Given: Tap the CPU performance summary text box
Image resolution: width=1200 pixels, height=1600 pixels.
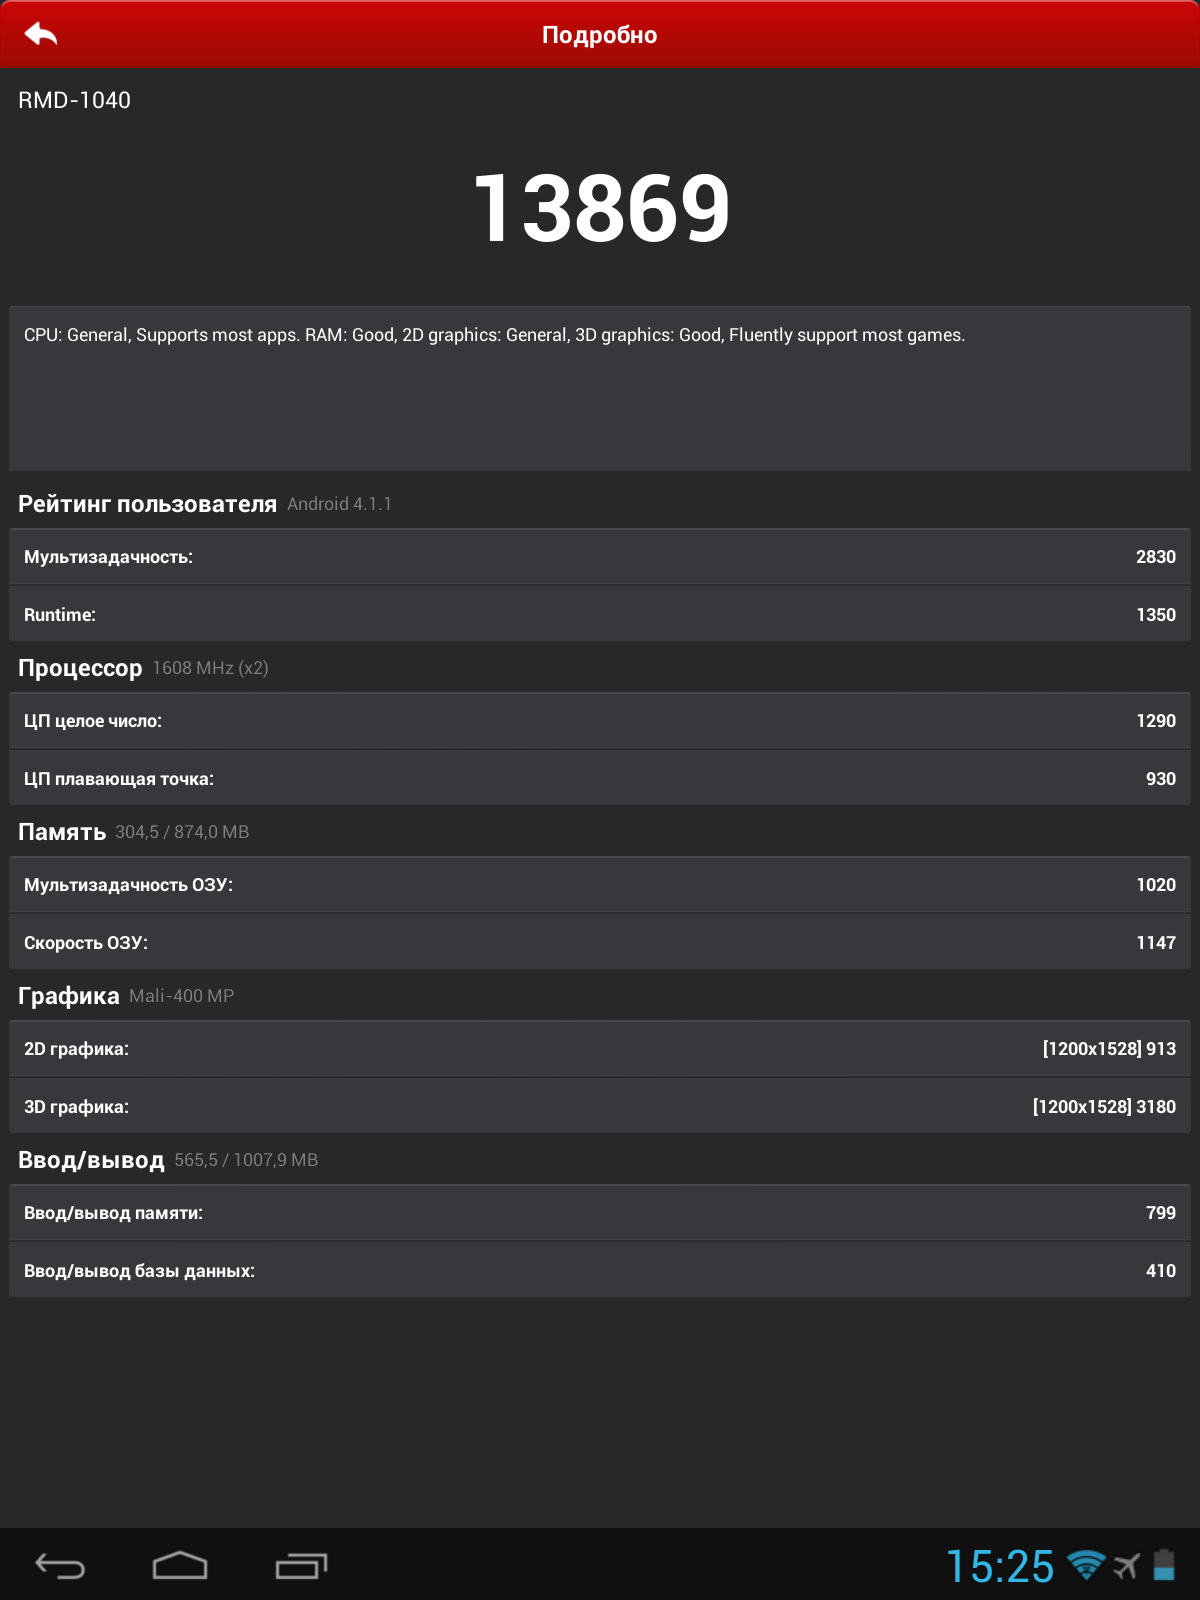Looking at the screenshot, I should 600,388.
